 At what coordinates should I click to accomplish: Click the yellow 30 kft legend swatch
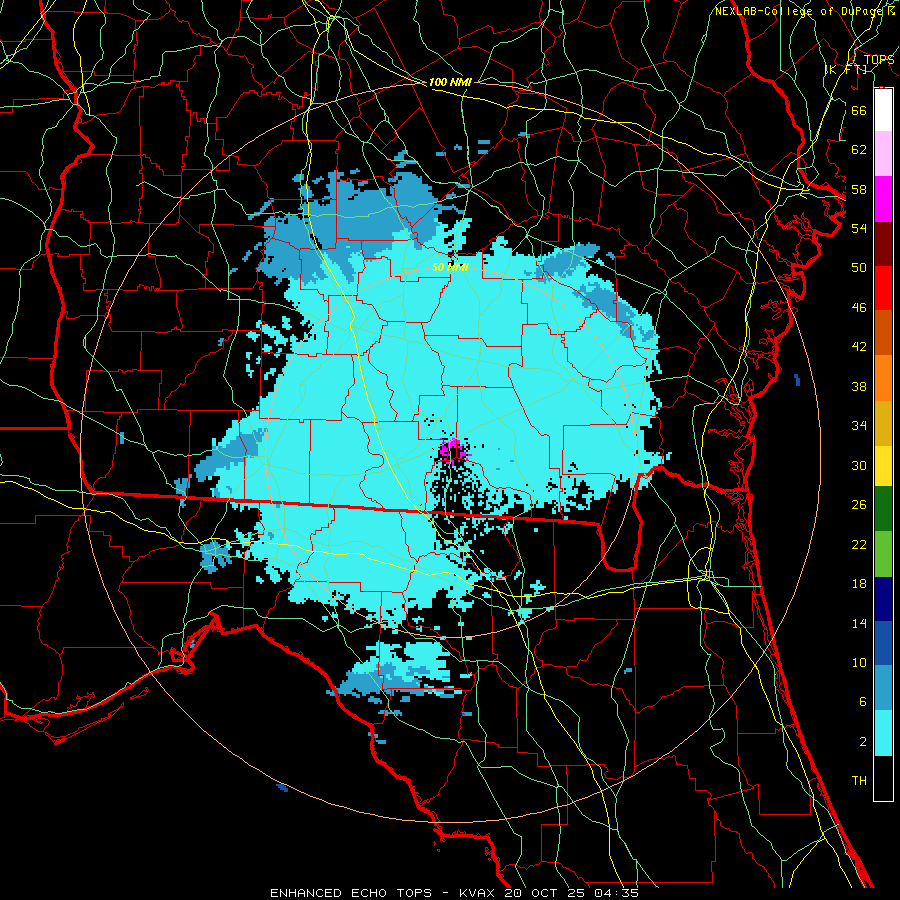883,465
